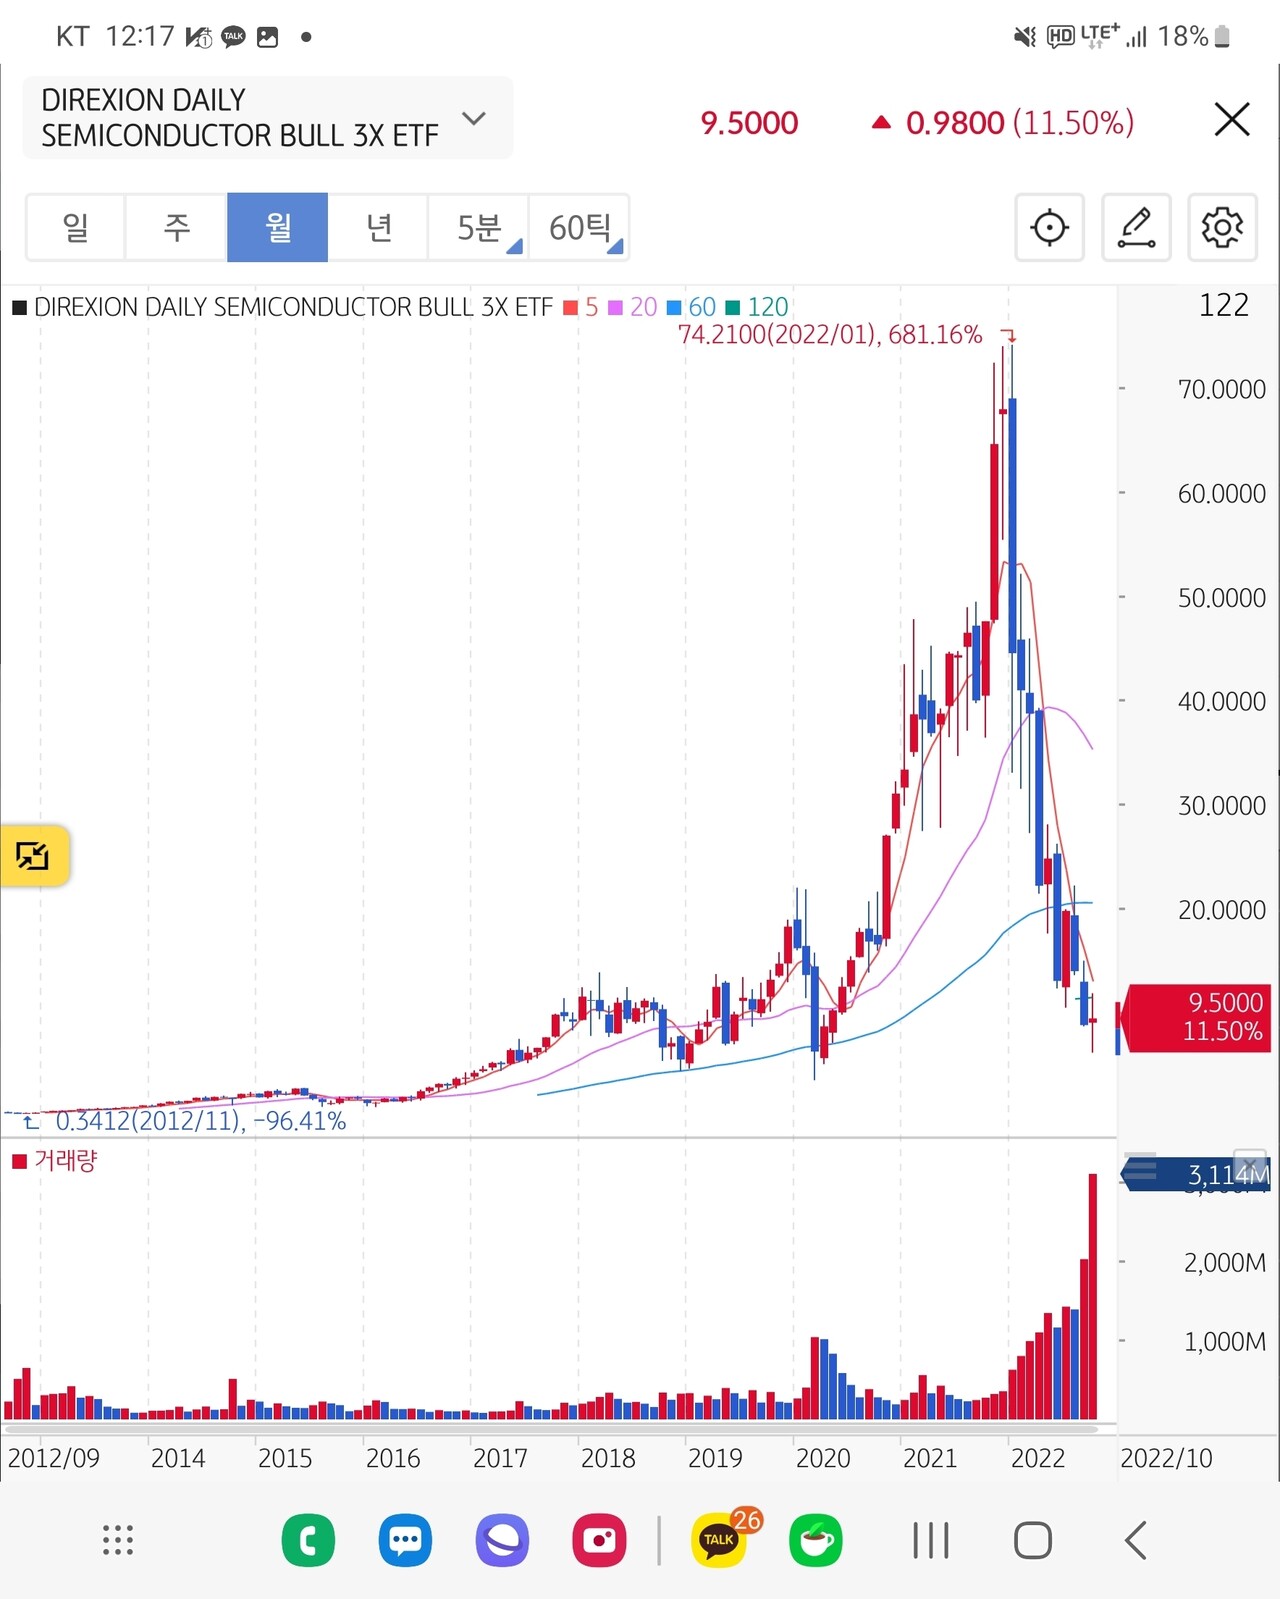Open chart settings gear icon
The image size is (1280, 1599).
[x=1222, y=228]
